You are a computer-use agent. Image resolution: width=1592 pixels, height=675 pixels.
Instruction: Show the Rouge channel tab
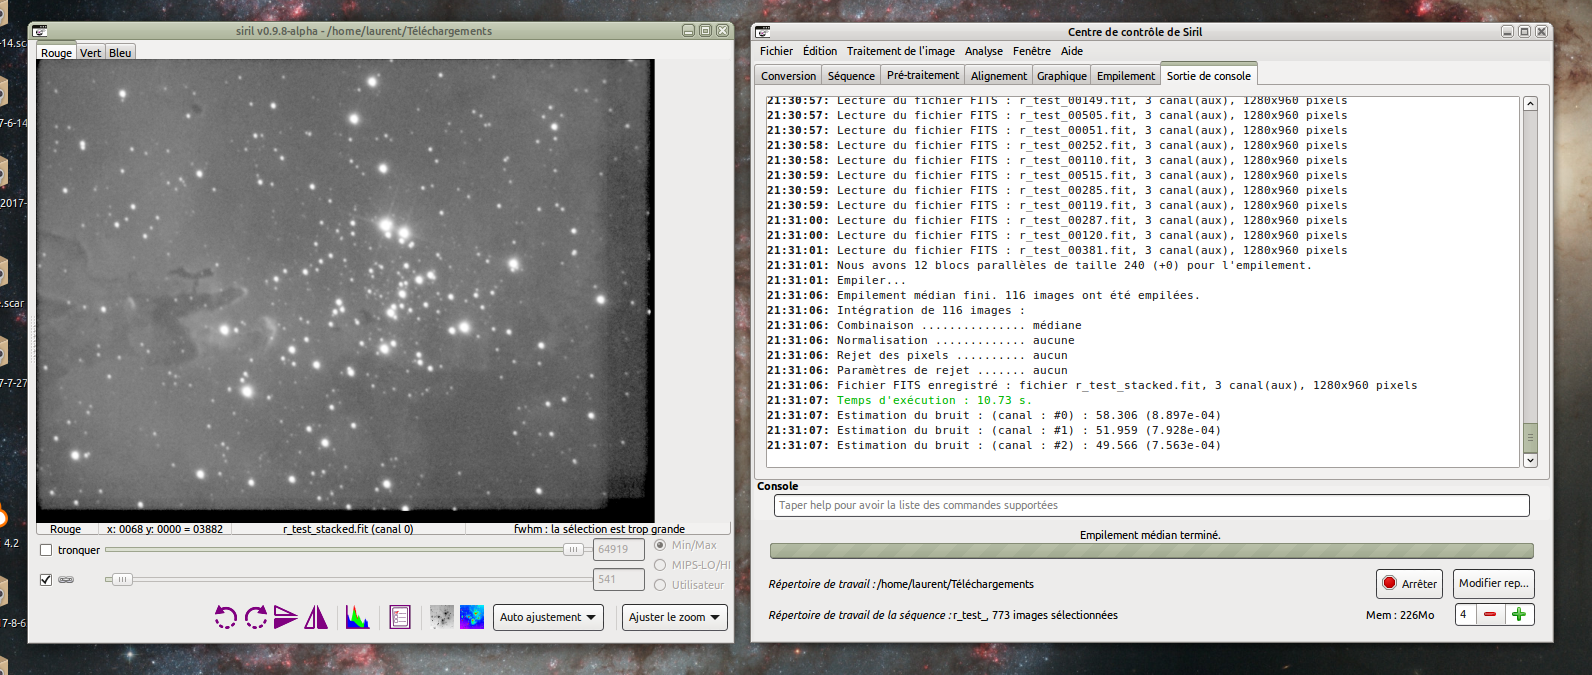(56, 53)
